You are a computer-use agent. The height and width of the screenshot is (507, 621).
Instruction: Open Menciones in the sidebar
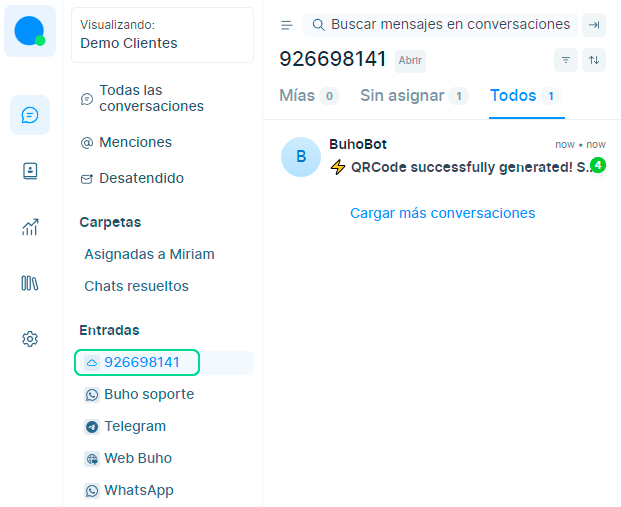tap(135, 142)
